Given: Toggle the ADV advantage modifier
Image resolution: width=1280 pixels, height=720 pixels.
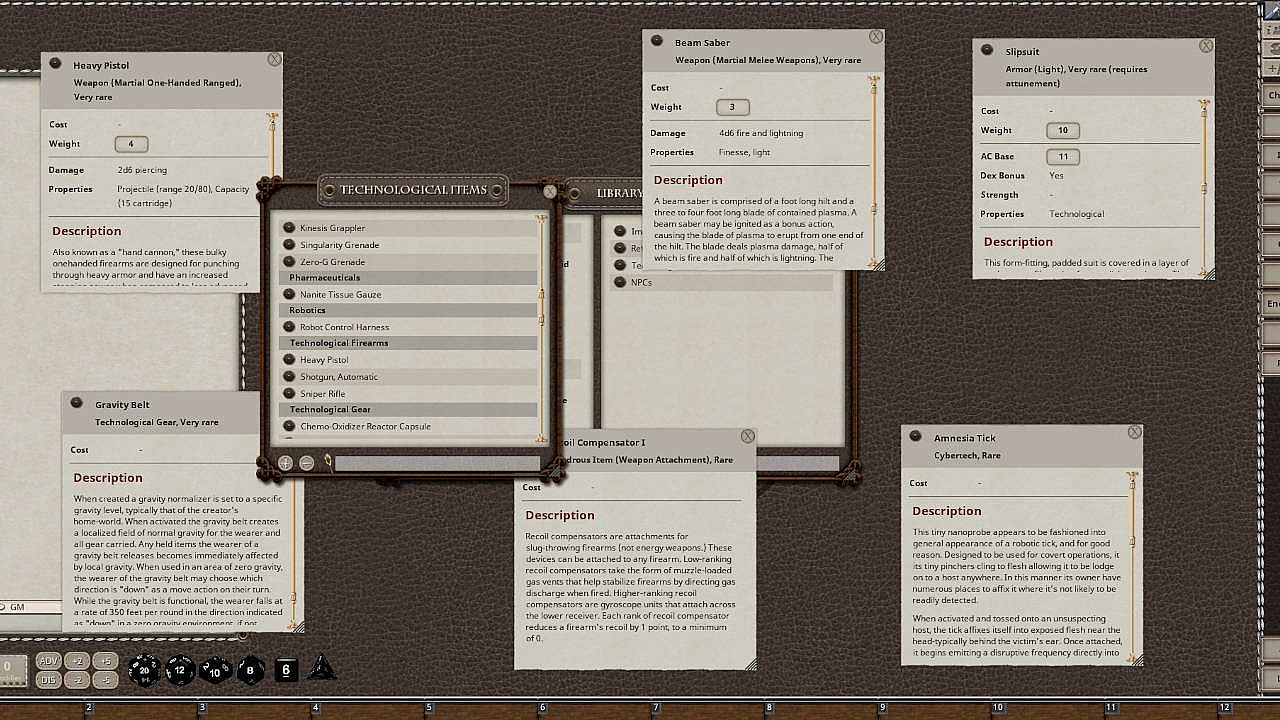Looking at the screenshot, I should point(48,661).
